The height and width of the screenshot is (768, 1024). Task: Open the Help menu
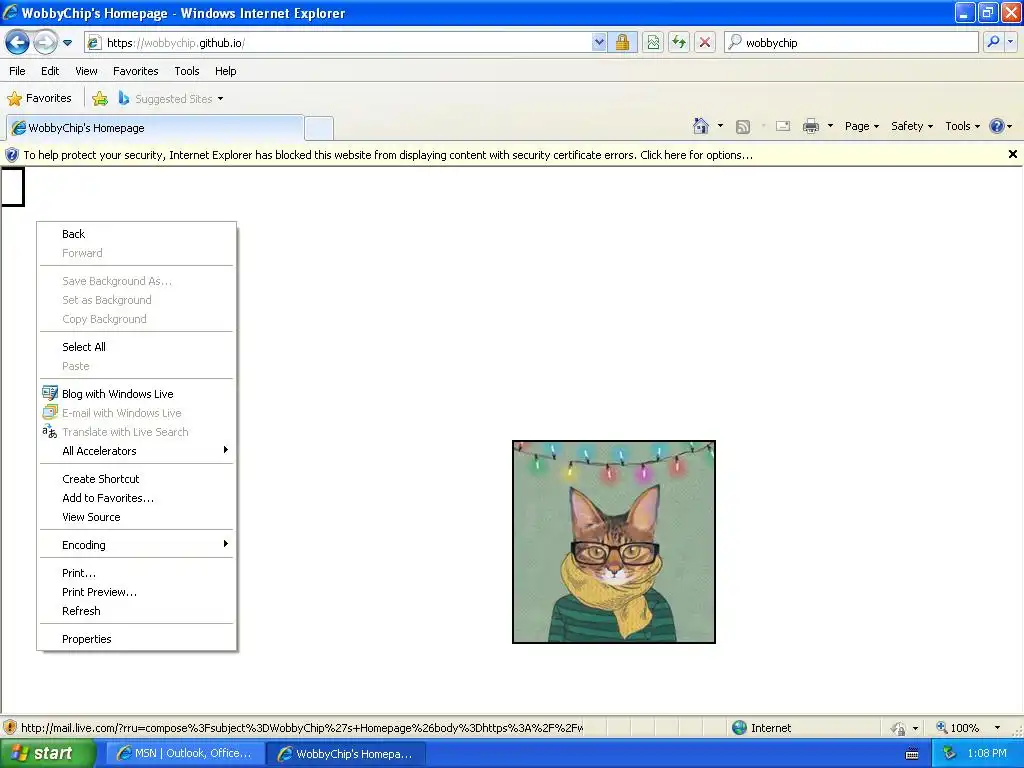225,71
